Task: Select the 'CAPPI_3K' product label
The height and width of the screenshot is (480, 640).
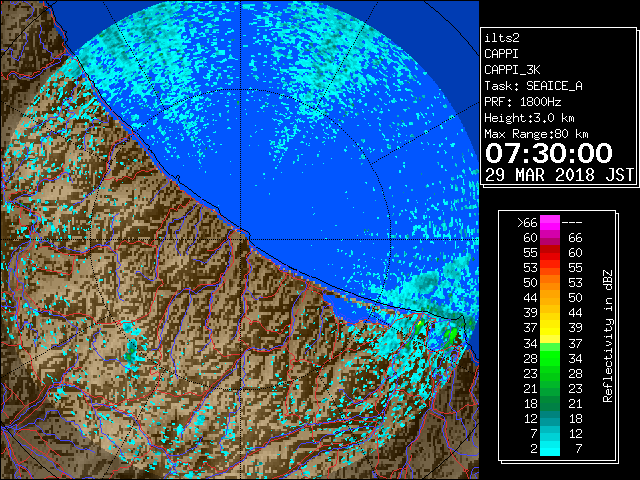Action: click(x=512, y=70)
